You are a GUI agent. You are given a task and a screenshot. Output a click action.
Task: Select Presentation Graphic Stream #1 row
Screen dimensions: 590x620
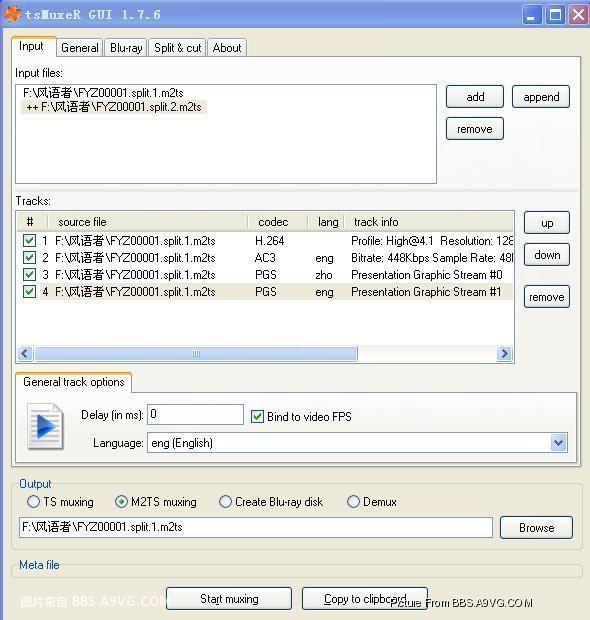pos(265,291)
